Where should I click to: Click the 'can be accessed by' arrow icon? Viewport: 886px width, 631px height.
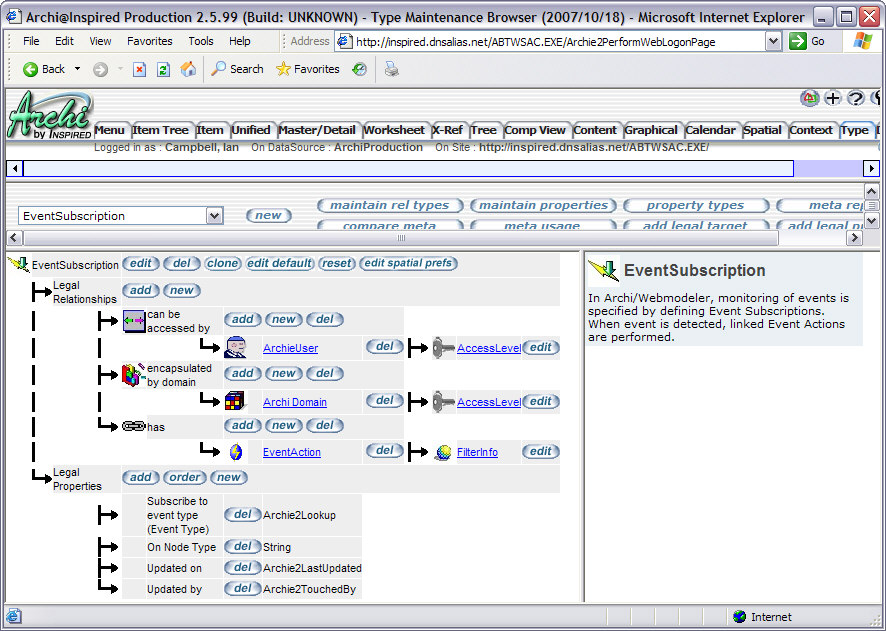click(134, 322)
